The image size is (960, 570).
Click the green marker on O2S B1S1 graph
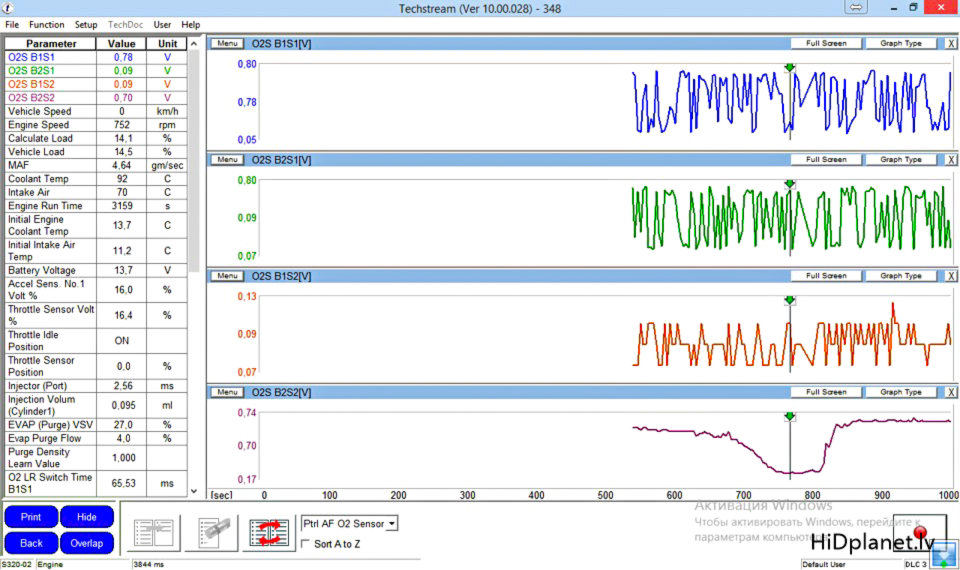click(789, 68)
